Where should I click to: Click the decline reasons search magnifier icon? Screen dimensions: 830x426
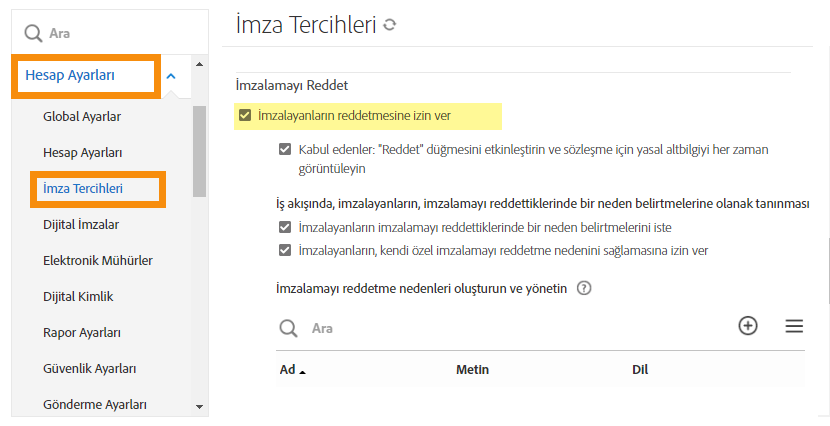click(288, 328)
